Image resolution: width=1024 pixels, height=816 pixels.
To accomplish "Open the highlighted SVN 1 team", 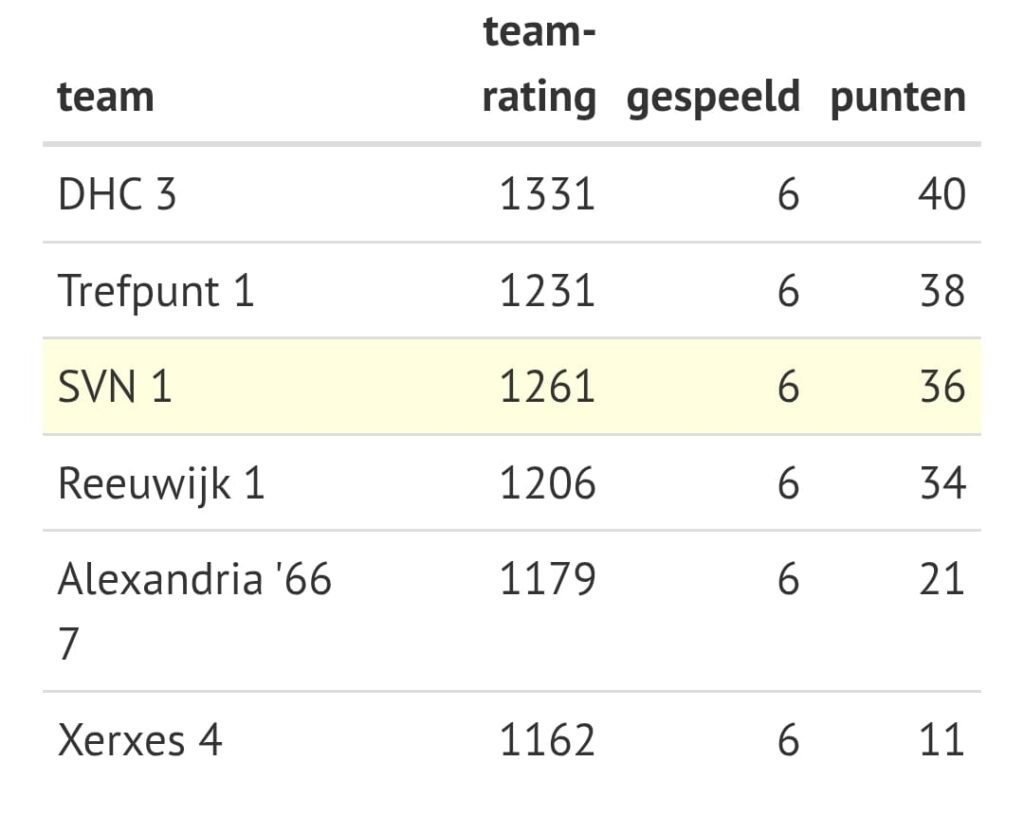I will pos(115,387).
